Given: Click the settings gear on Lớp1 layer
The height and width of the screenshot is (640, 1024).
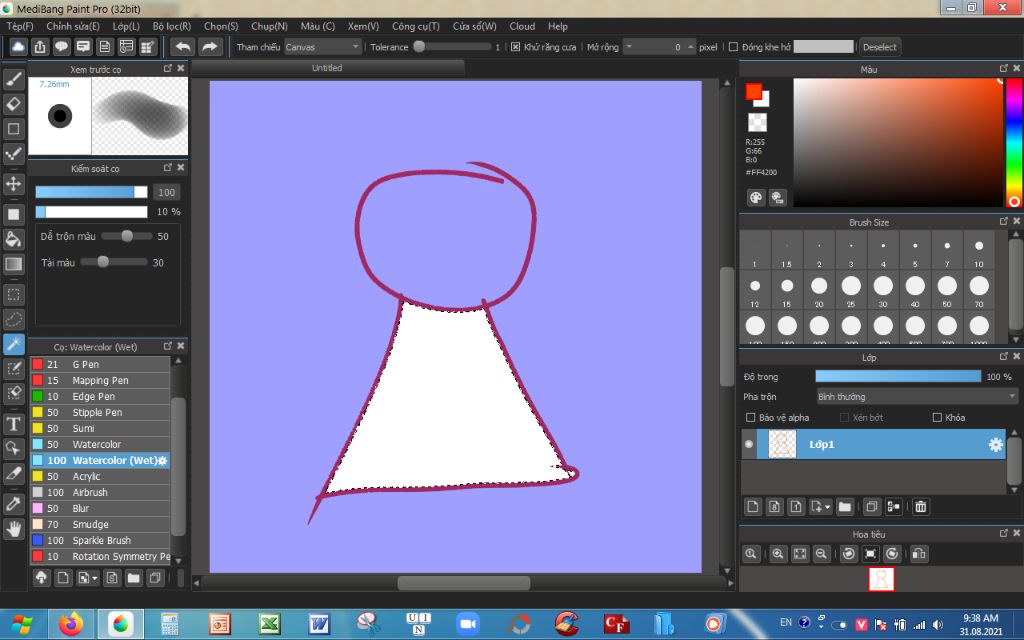Looking at the screenshot, I should click(995, 445).
